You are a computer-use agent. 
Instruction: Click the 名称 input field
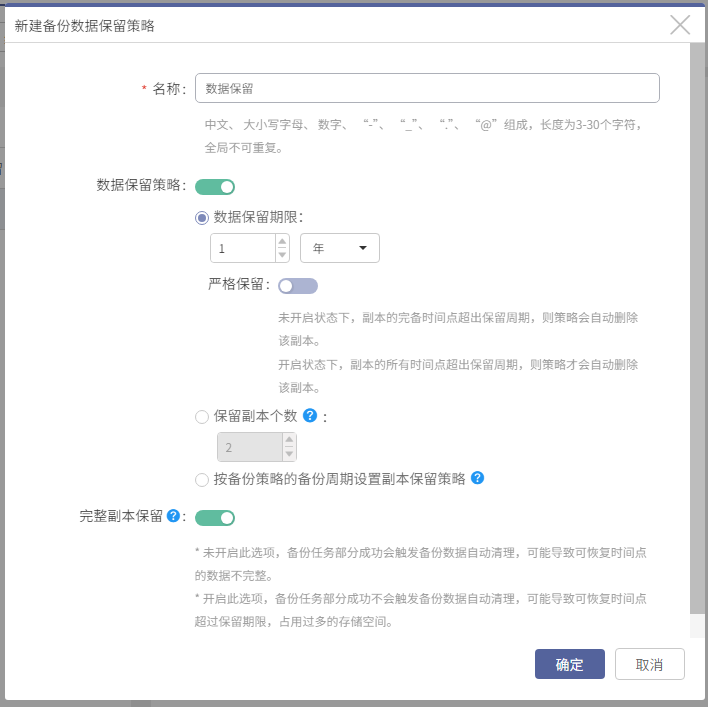(427, 88)
